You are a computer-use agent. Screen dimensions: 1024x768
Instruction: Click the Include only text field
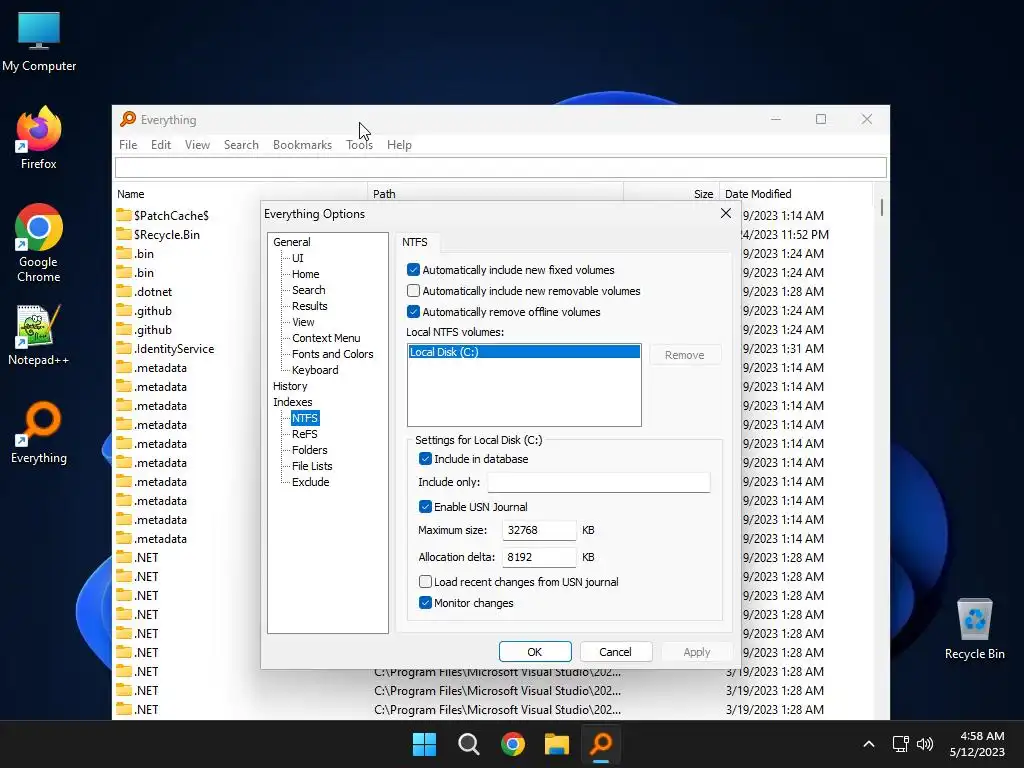pyautogui.click(x=598, y=482)
